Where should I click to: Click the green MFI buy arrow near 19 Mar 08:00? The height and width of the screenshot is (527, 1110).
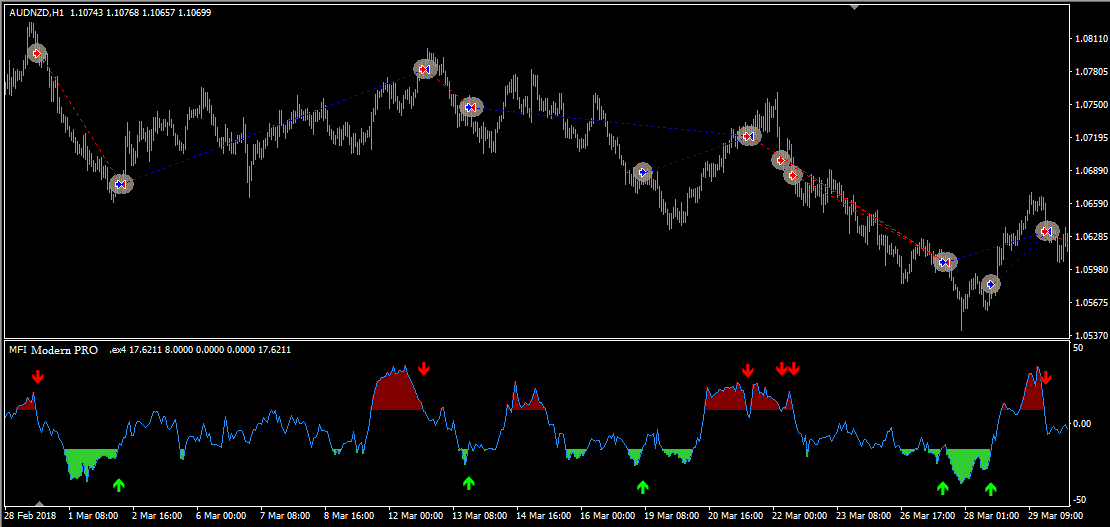click(642, 487)
